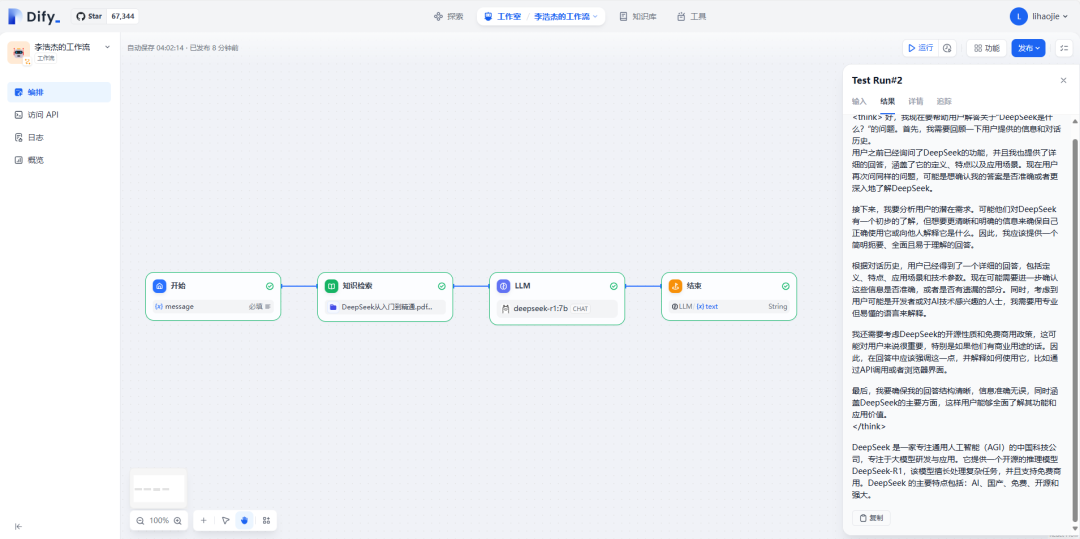Open the checklist icon in the toolbar
The height and width of the screenshot is (539, 1080).
click(1064, 48)
